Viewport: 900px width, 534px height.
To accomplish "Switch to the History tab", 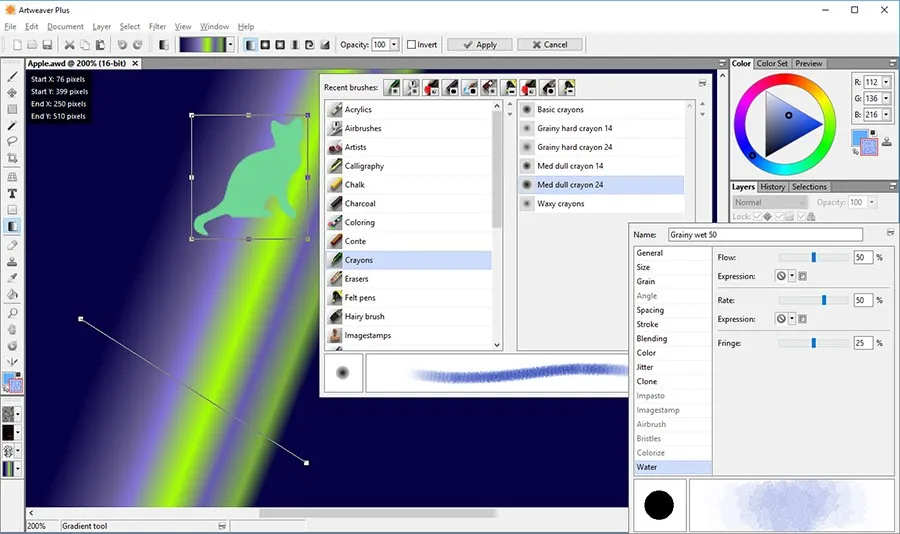I will pyautogui.click(x=772, y=187).
